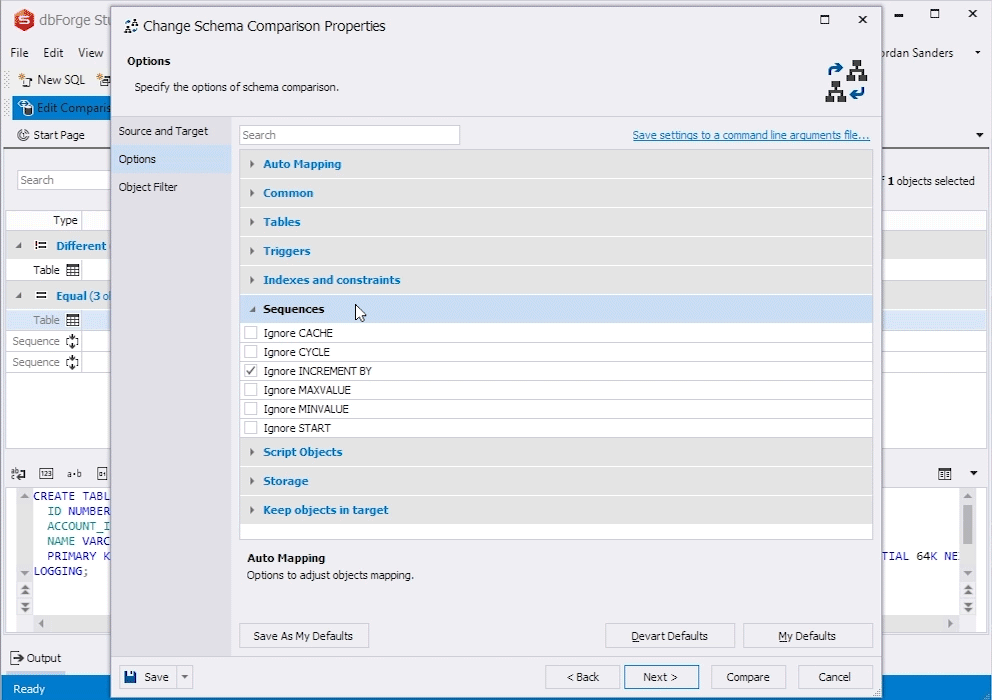This screenshot has height=700, width=992.
Task: Click the Edit Comparison toolbar icon
Action: (25, 108)
